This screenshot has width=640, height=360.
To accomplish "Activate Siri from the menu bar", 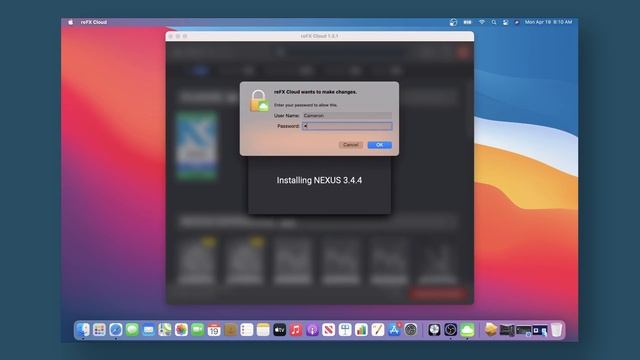I will pos(517,22).
